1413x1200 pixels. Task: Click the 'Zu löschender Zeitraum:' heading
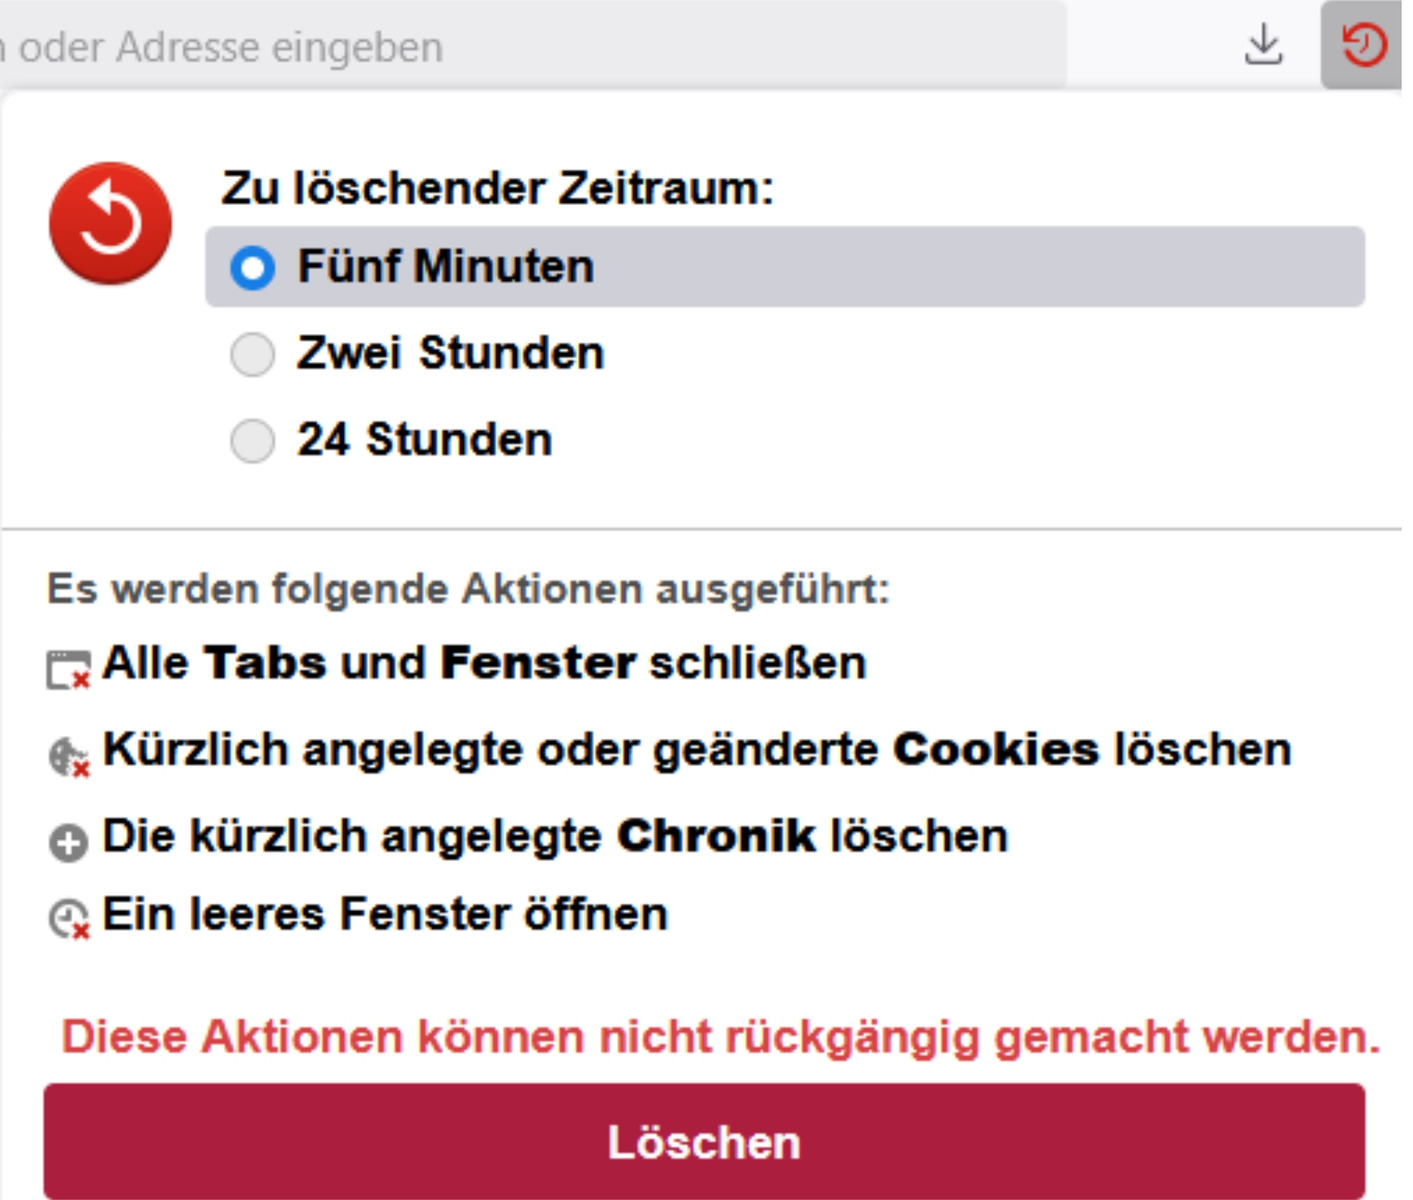[498, 188]
